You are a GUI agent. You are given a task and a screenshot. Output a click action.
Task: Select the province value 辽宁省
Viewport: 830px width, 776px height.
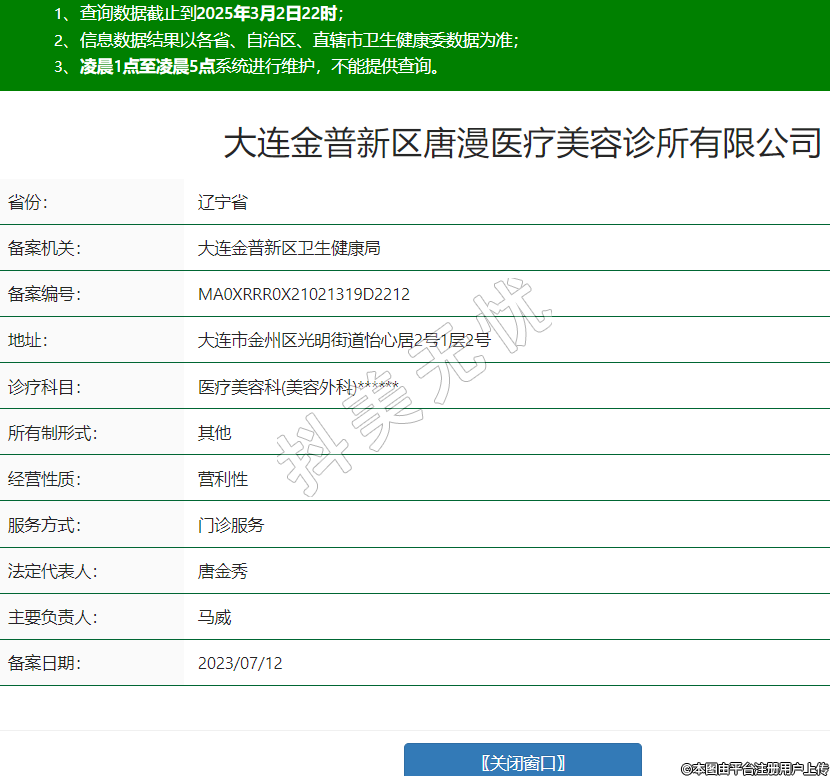[x=222, y=202]
